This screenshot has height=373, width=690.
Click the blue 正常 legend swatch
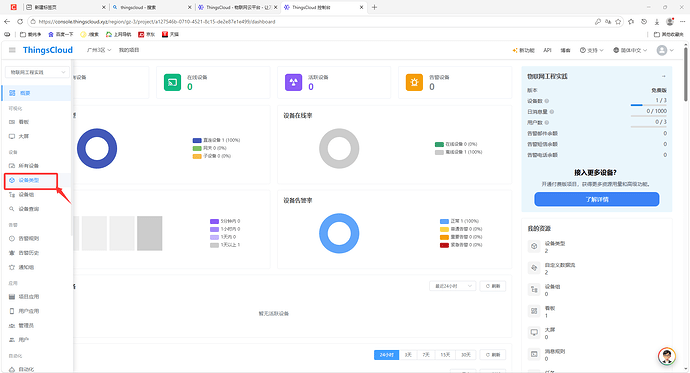(x=444, y=221)
